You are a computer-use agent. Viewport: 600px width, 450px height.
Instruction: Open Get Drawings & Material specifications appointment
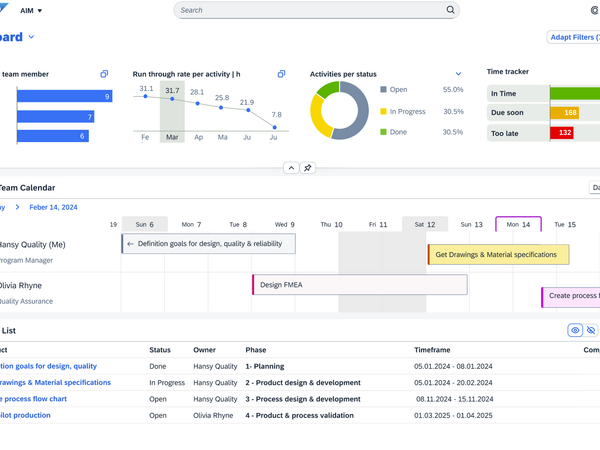pos(498,255)
